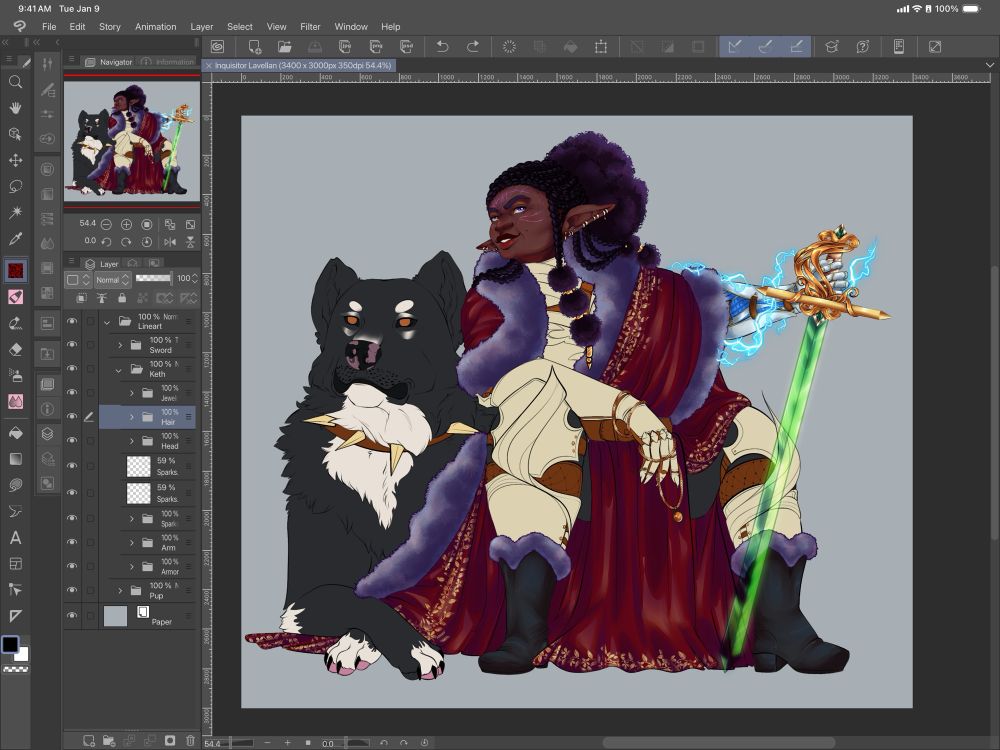Open the Clip Studio app logo menu
The height and width of the screenshot is (750, 1000).
20,26
